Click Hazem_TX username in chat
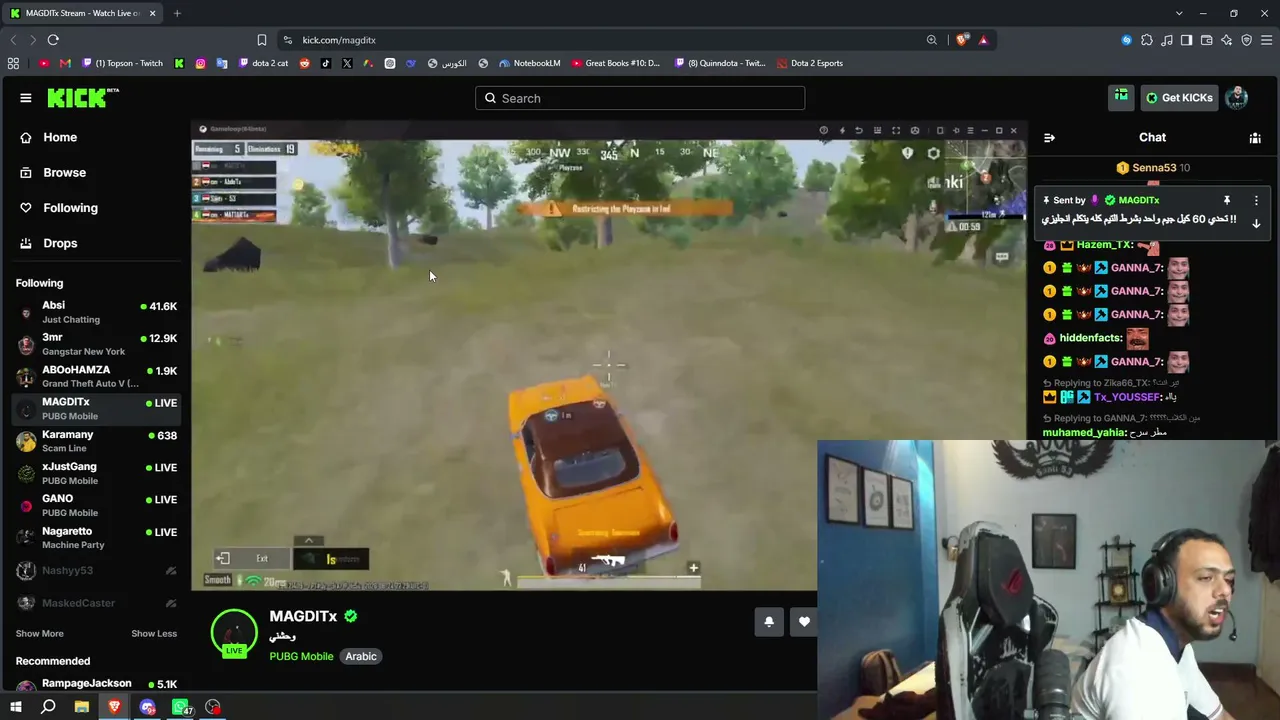Image resolution: width=1280 pixels, height=720 pixels. click(1105, 244)
